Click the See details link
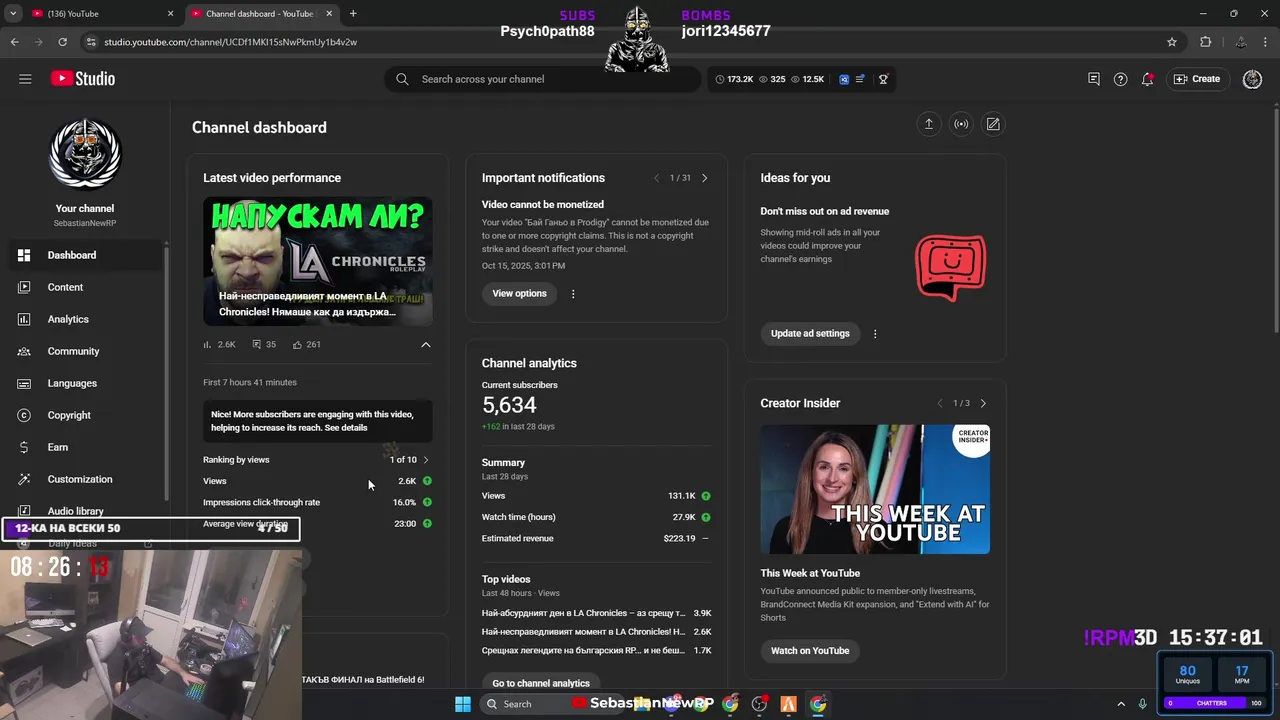Screen dimensions: 1280x720 click(346, 428)
